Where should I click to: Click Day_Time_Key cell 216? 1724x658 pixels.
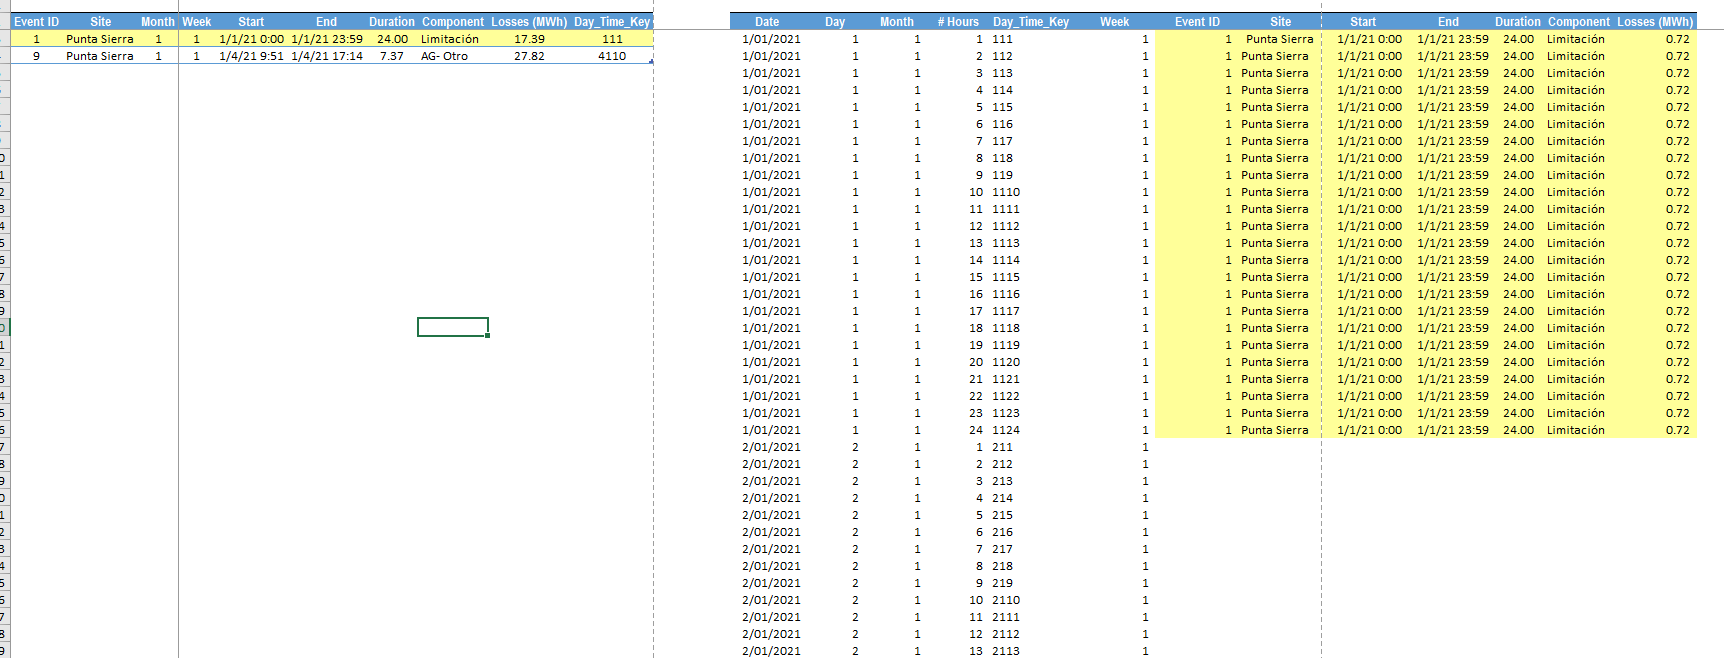[1002, 532]
